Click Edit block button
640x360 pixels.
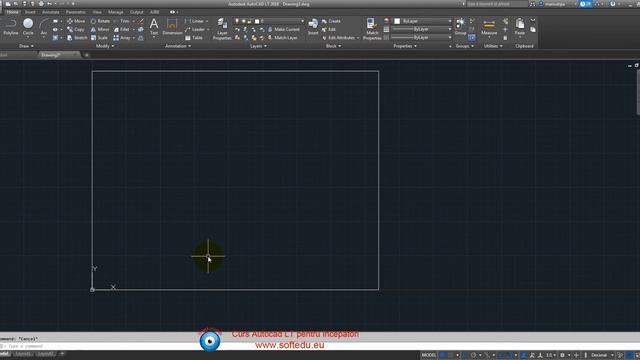tap(329, 29)
